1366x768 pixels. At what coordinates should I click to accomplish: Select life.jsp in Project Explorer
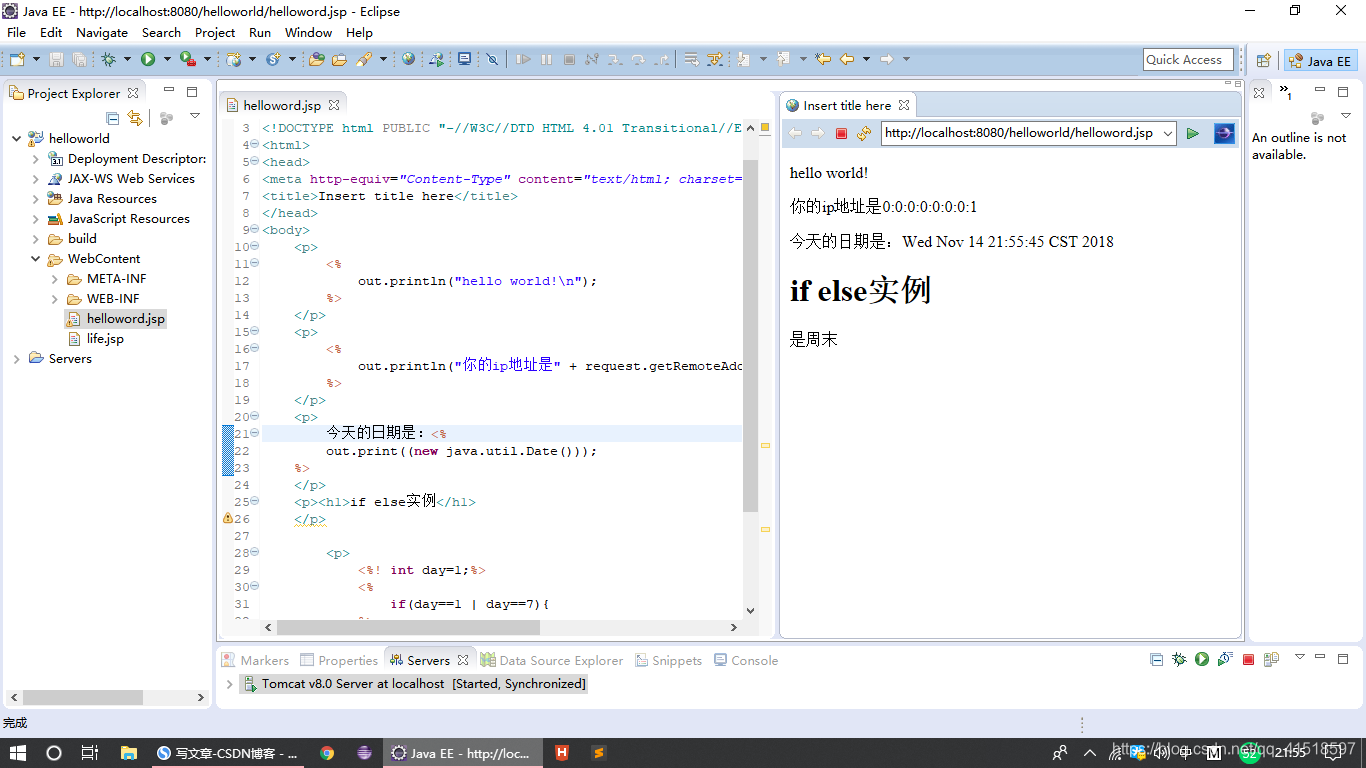pos(105,339)
